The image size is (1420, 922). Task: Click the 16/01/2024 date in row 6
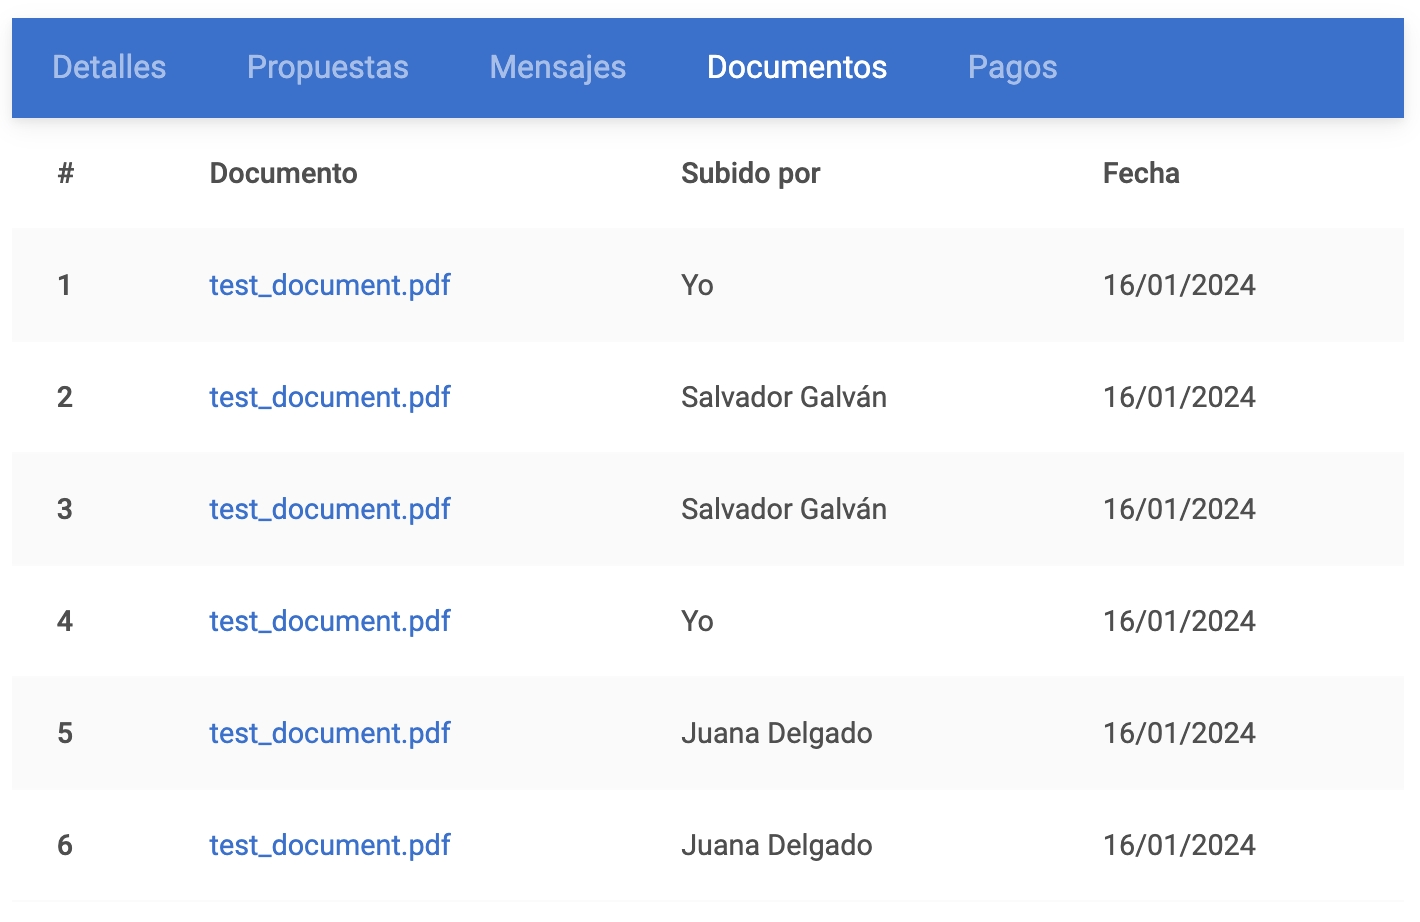[x=1178, y=845]
